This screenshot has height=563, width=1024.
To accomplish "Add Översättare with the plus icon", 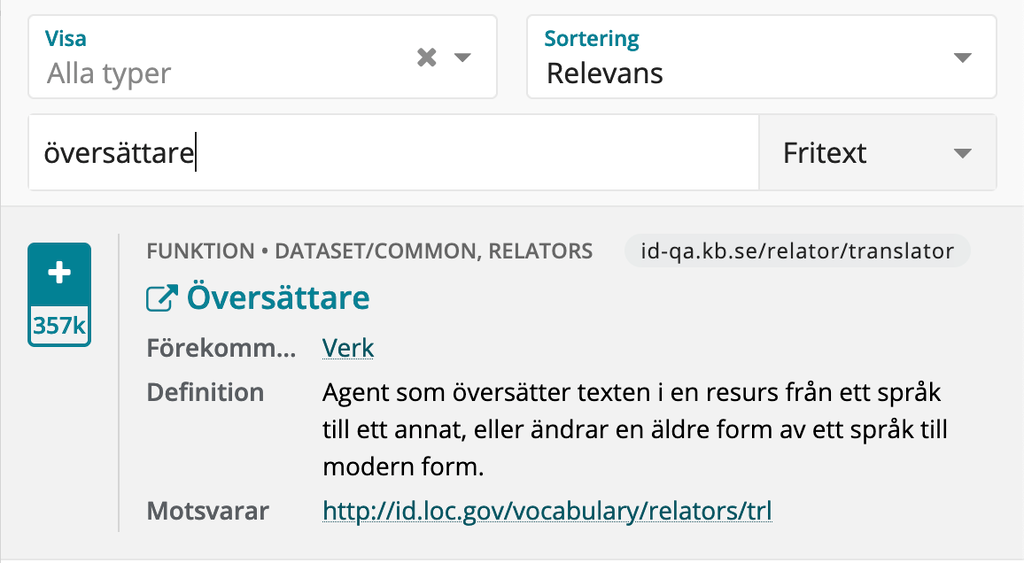I will click(x=59, y=273).
